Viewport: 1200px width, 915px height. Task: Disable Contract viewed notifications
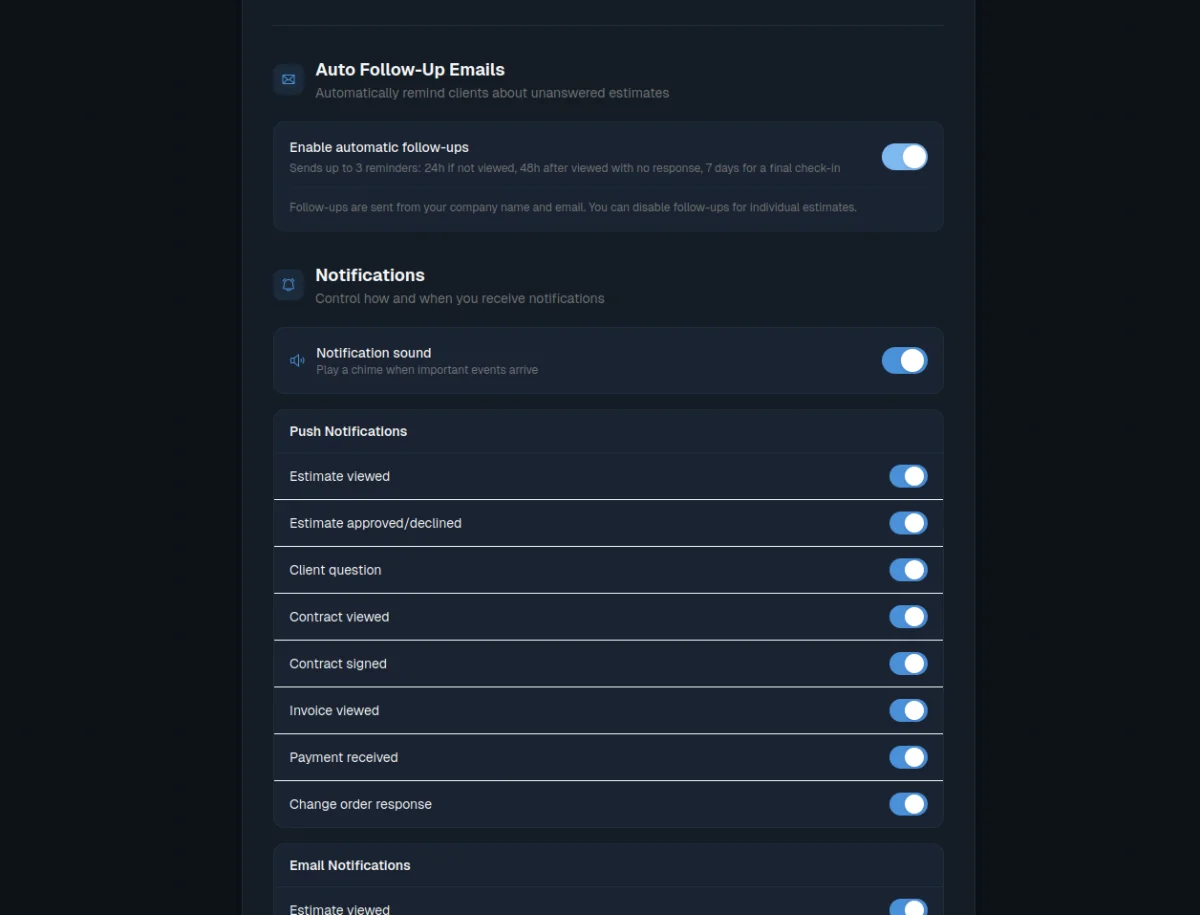tap(908, 616)
